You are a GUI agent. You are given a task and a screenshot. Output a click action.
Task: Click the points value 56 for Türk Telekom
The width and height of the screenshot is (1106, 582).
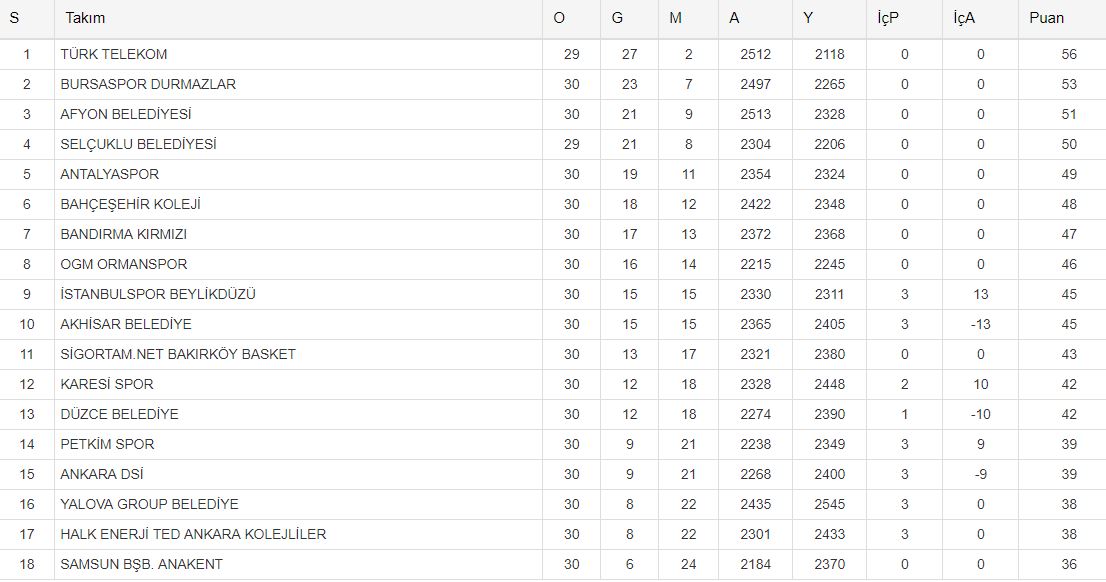point(1069,54)
